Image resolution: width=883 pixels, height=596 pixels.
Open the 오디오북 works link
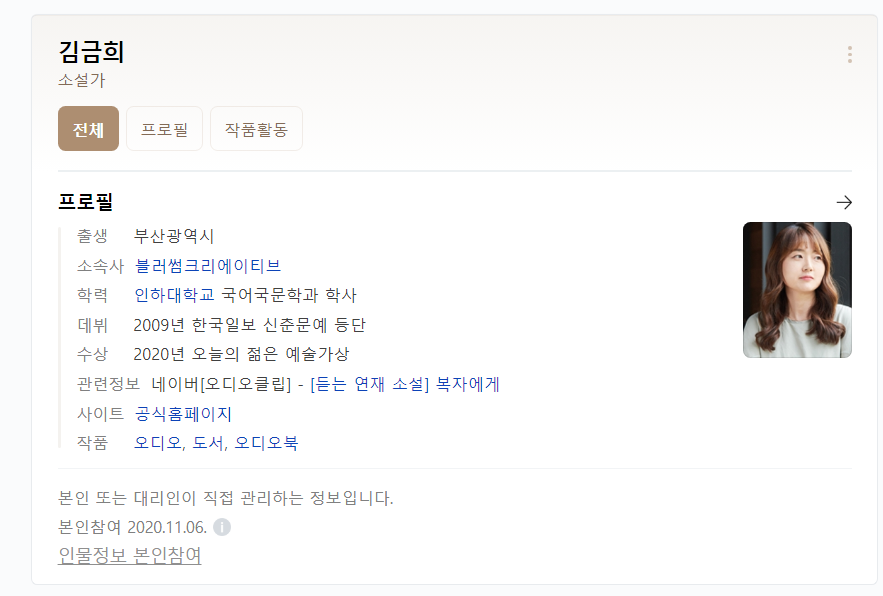point(266,443)
